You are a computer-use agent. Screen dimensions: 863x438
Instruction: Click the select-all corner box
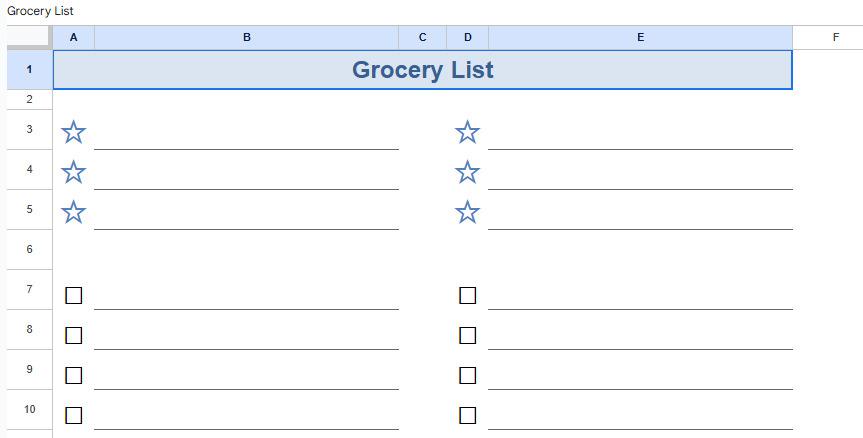[29, 37]
